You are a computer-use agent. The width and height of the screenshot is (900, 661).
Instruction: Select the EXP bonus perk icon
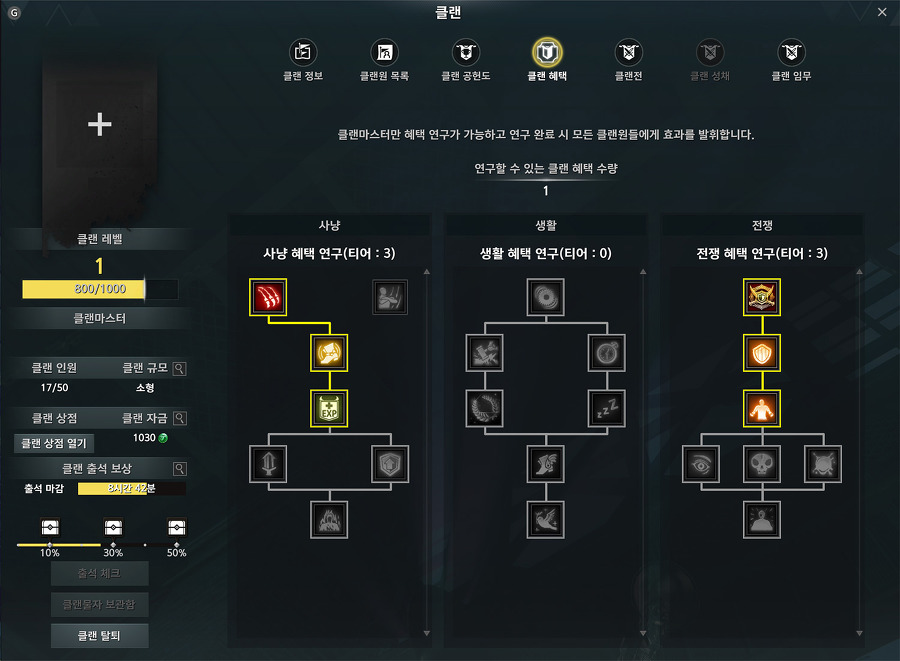point(329,409)
